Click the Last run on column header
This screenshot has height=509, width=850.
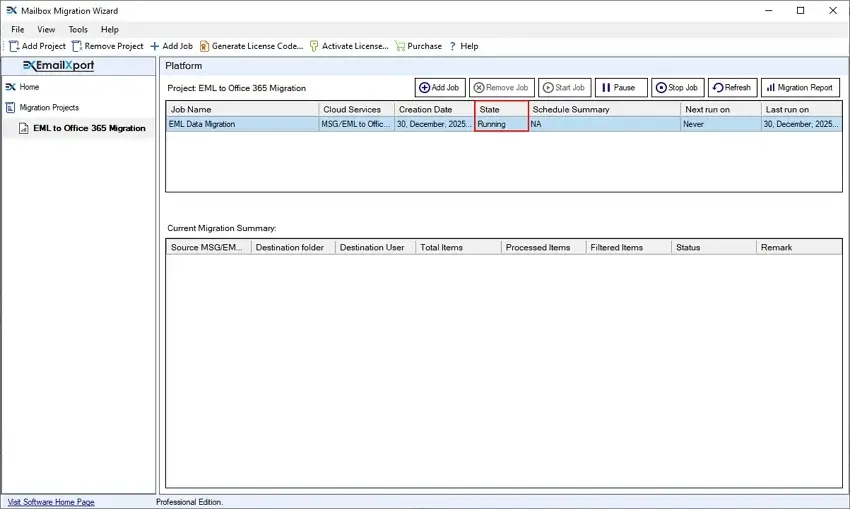tap(801, 109)
